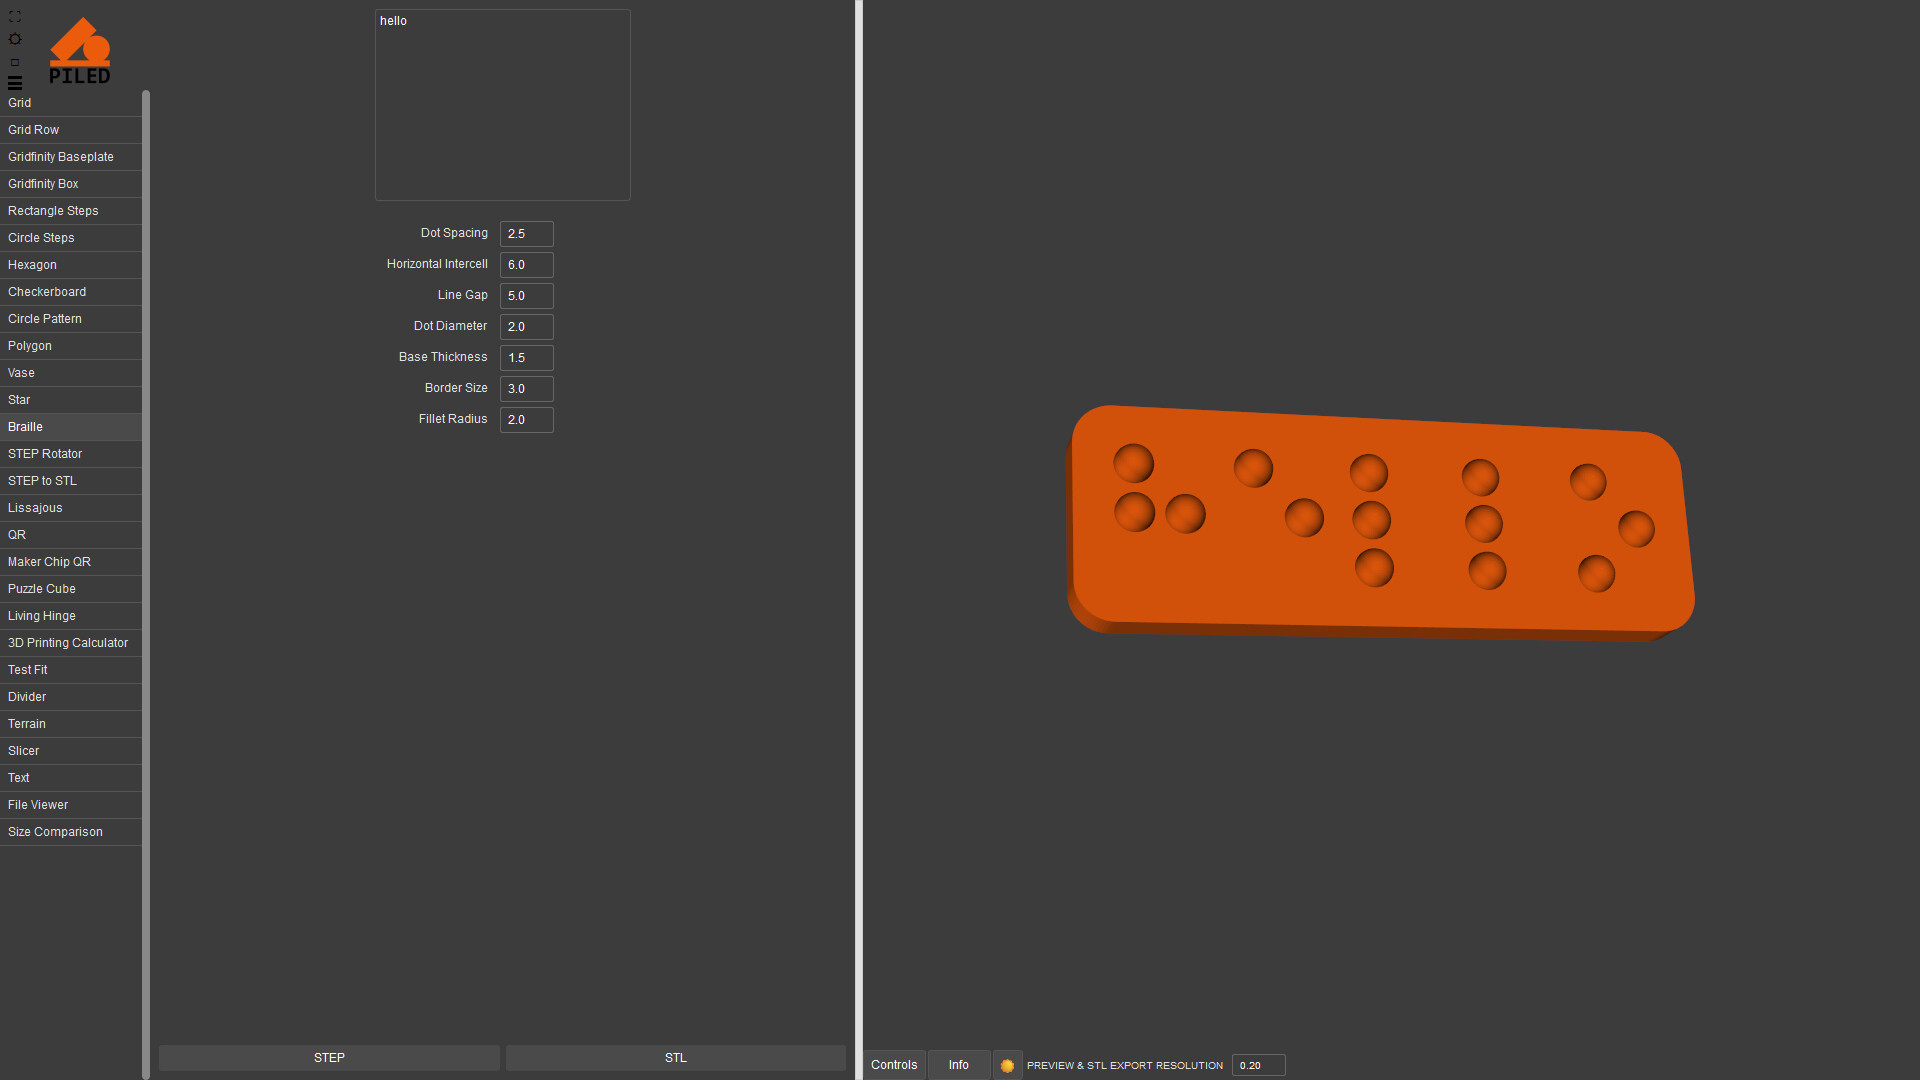Export model using the STL button
1920x1080 pixels.
(676, 1058)
